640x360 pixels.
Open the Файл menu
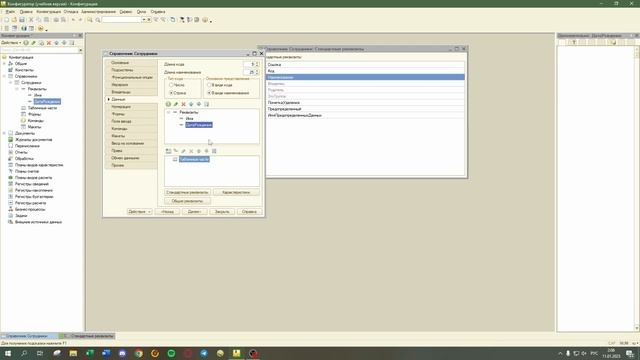tap(10, 12)
